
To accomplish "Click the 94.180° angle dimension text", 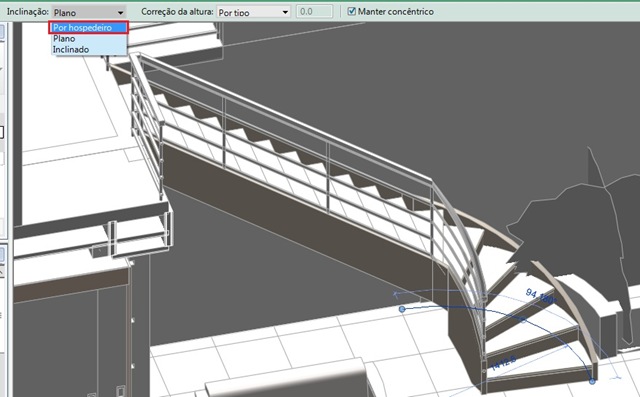I will click(540, 297).
